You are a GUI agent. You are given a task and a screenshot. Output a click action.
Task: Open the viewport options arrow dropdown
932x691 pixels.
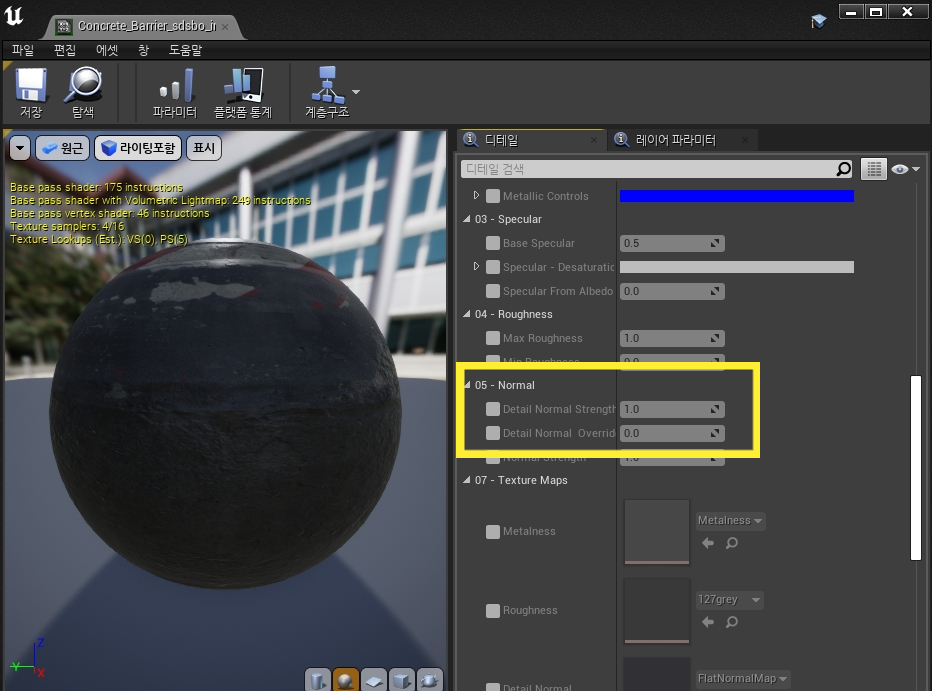tap(20, 148)
